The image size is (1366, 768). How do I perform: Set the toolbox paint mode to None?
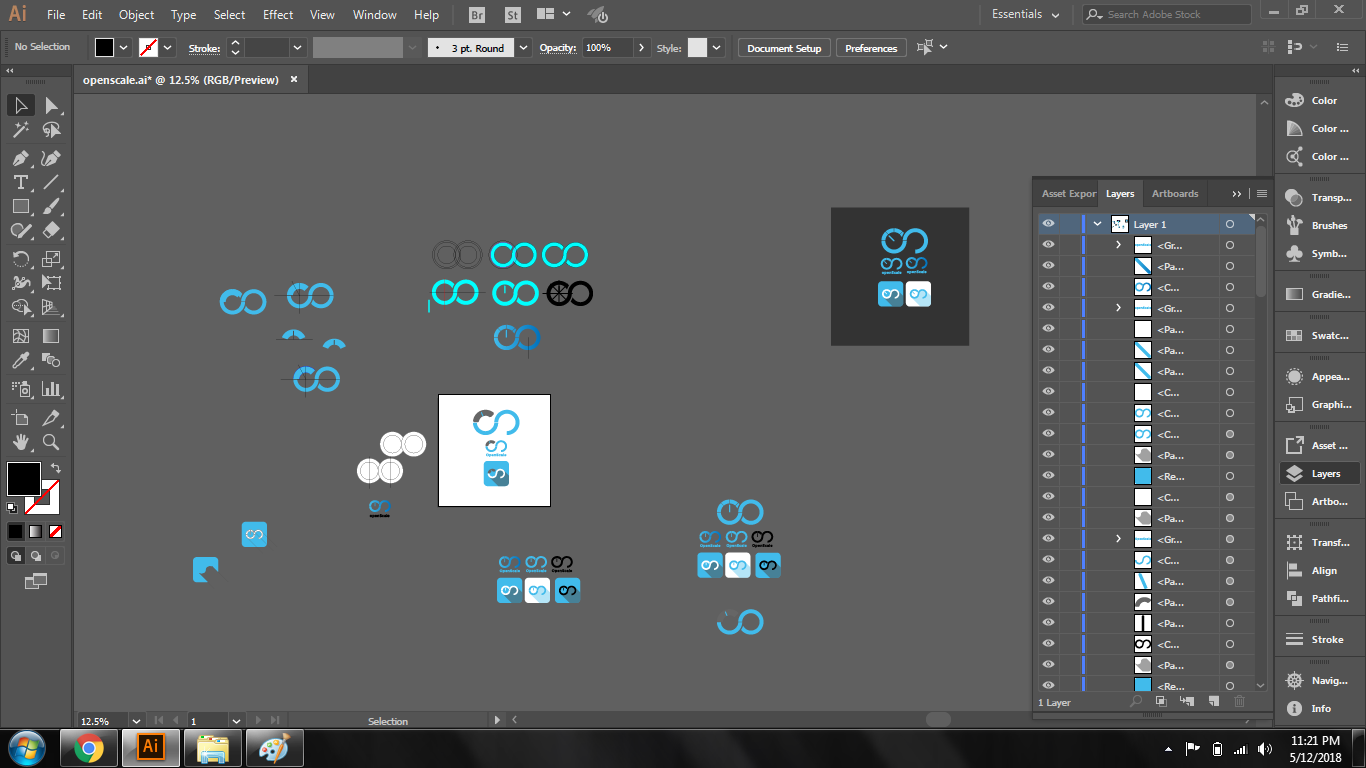56,531
